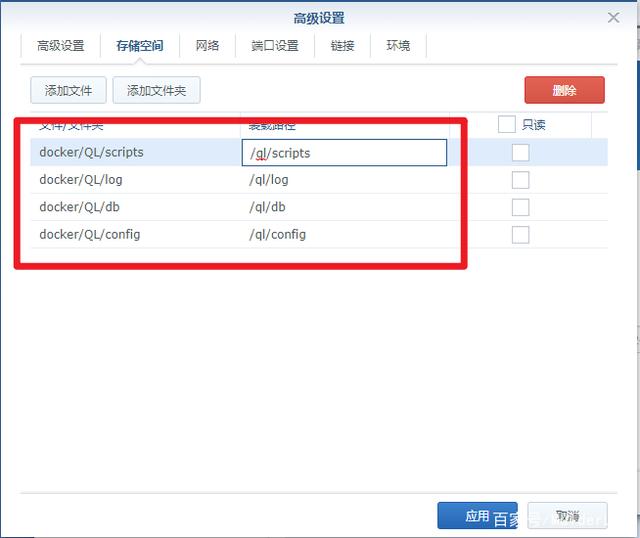Open the 网络 tab
The height and width of the screenshot is (538, 640).
[x=207, y=45]
